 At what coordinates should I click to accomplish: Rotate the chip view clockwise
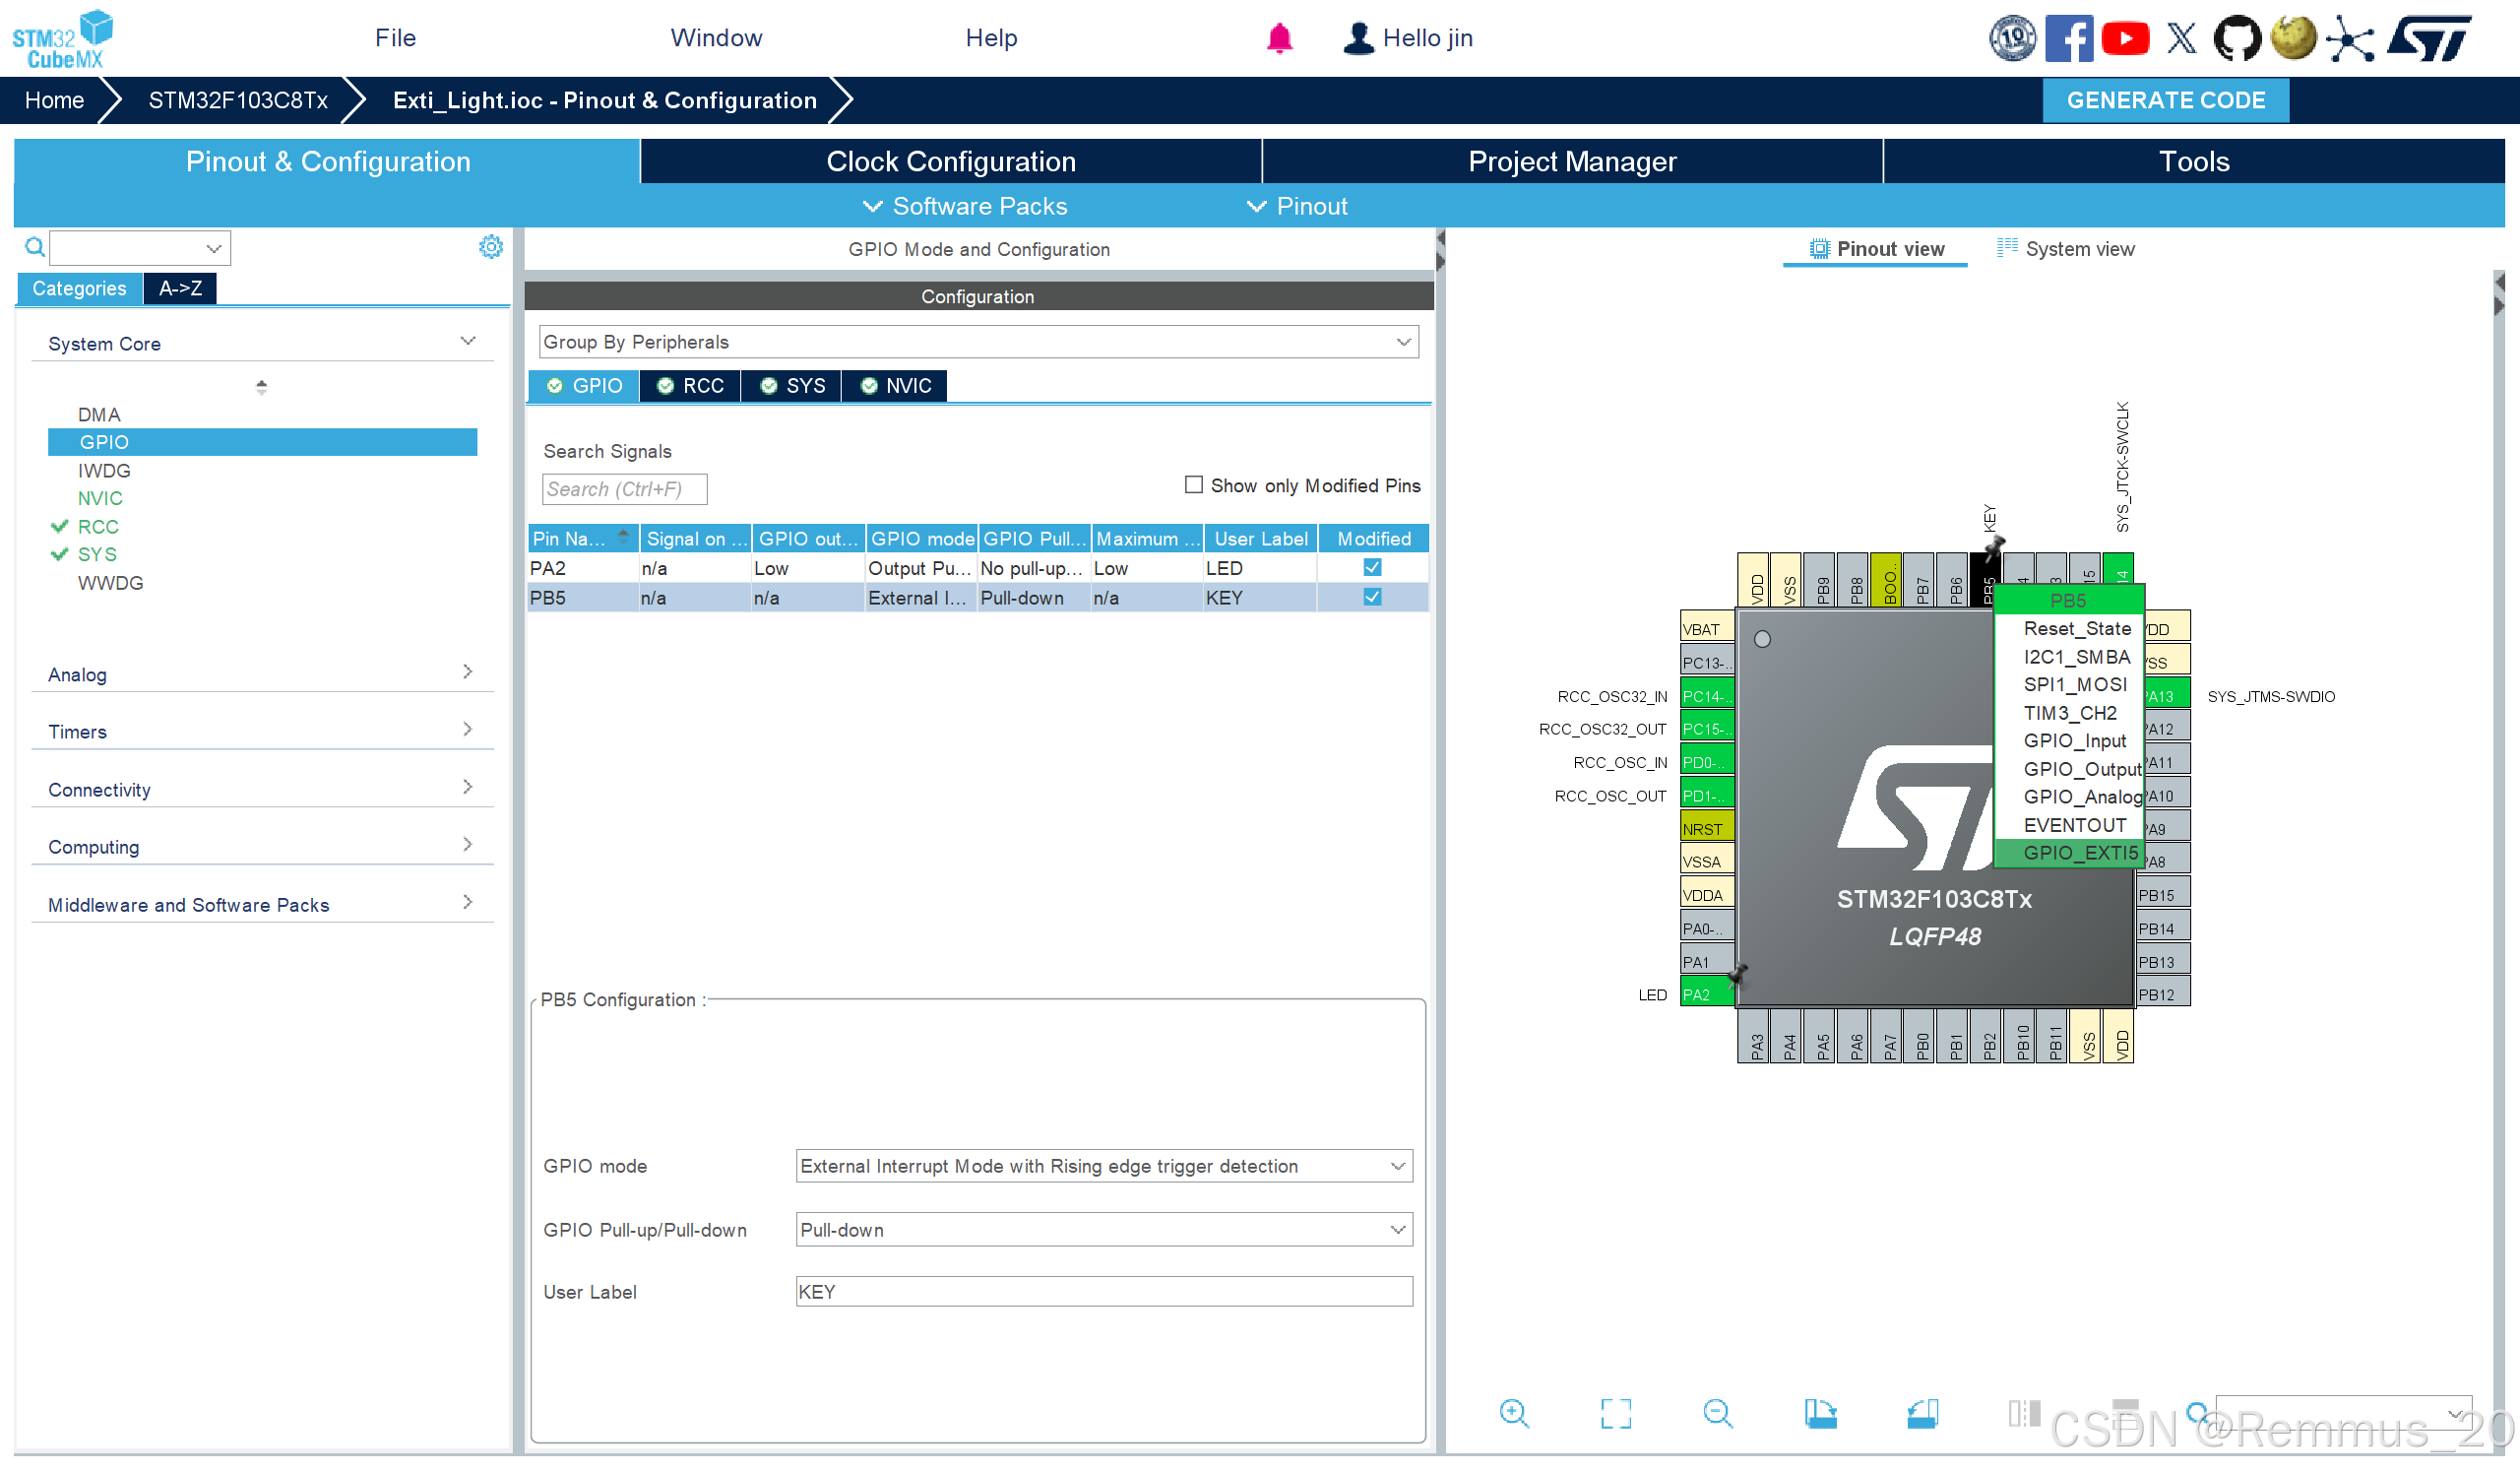(x=1820, y=1413)
